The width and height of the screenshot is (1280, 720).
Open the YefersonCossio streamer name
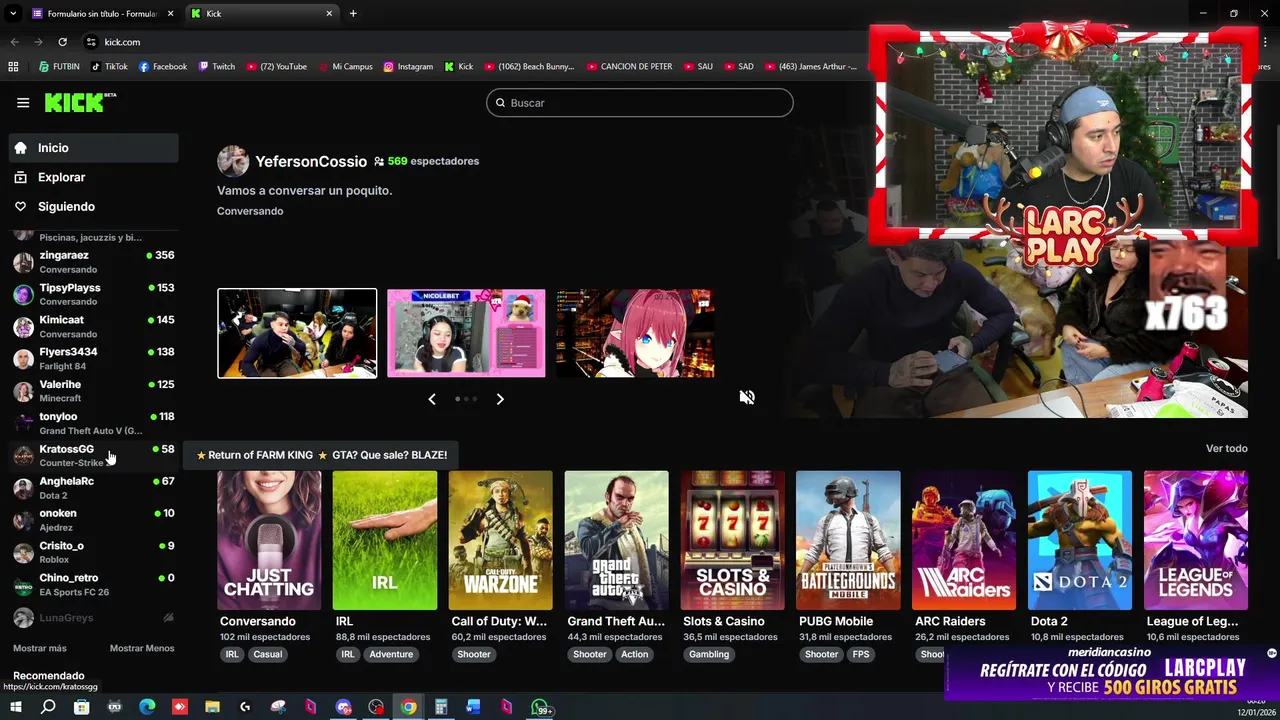click(x=311, y=161)
